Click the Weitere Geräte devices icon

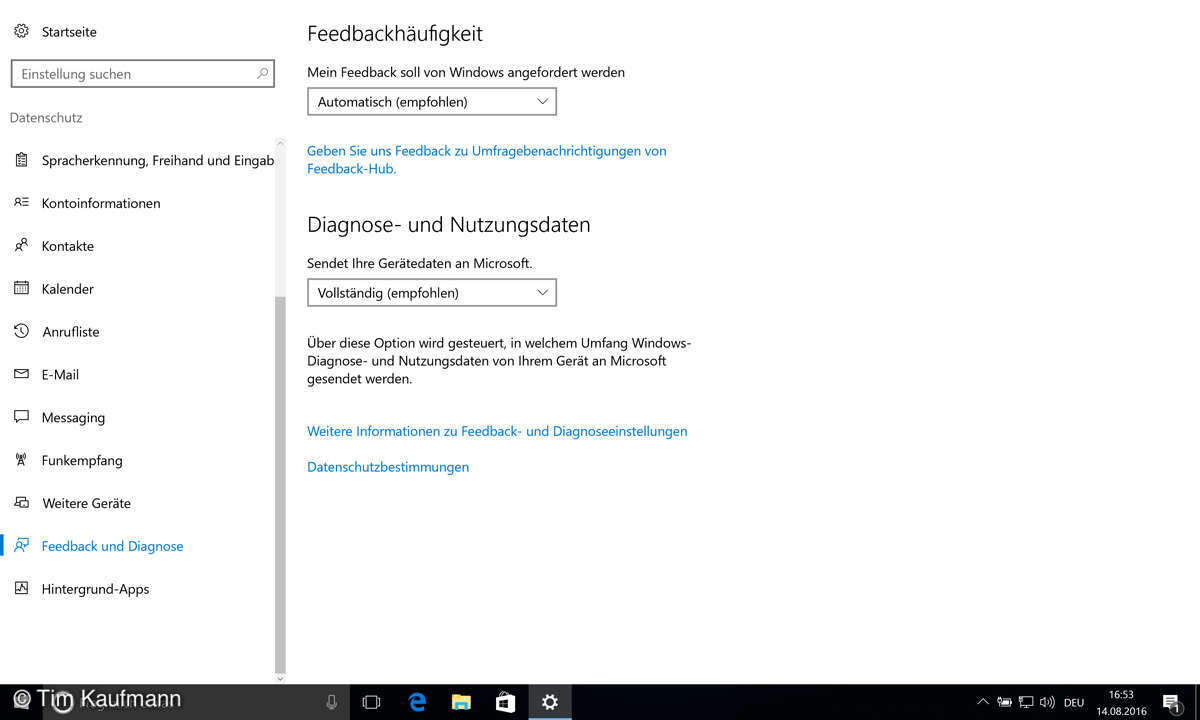click(21, 503)
